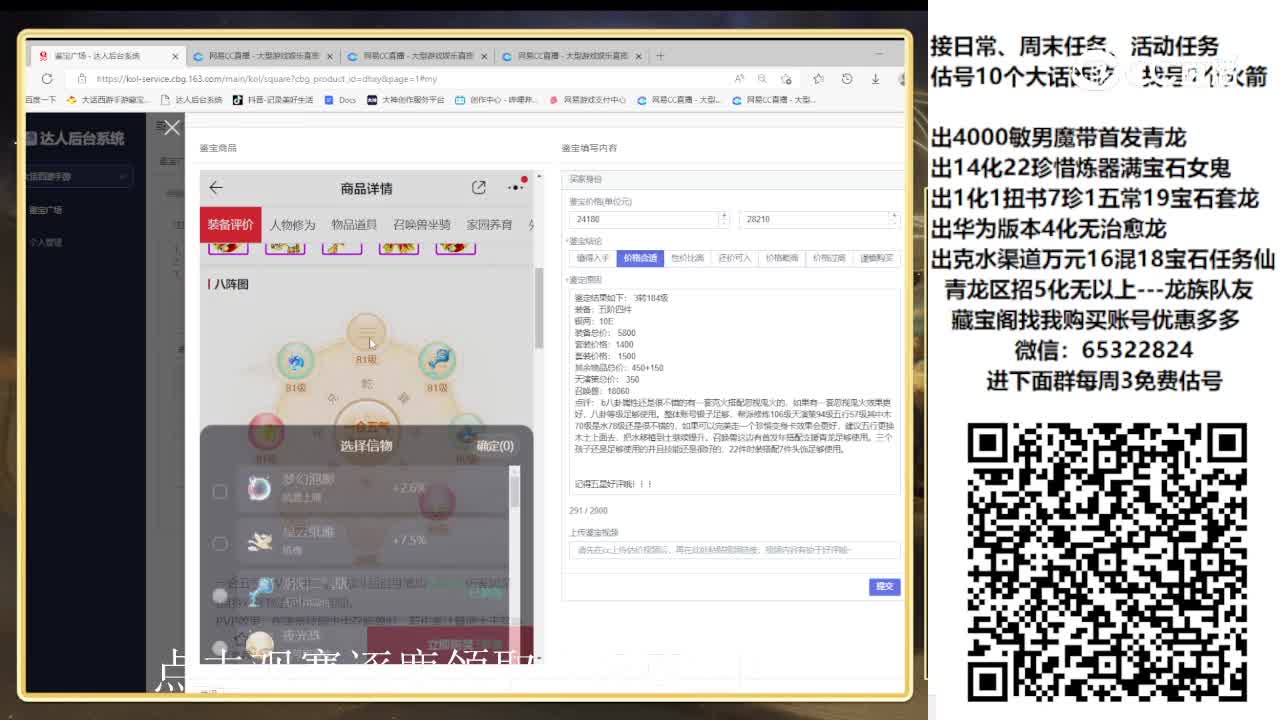Open the 网易游戏支付中心 bookmark

coord(587,100)
